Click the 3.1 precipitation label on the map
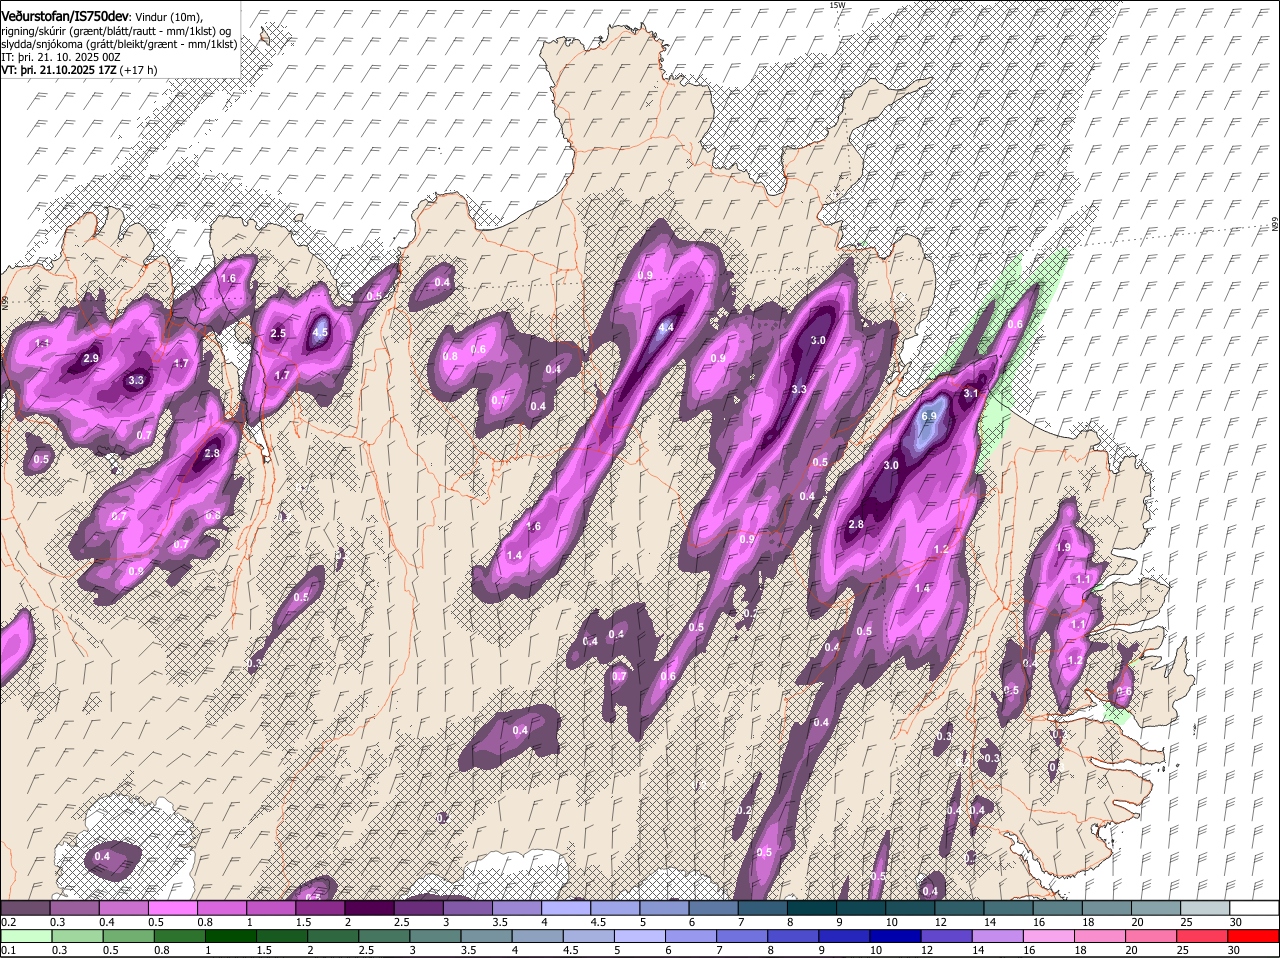The height and width of the screenshot is (958, 1280). click(970, 394)
